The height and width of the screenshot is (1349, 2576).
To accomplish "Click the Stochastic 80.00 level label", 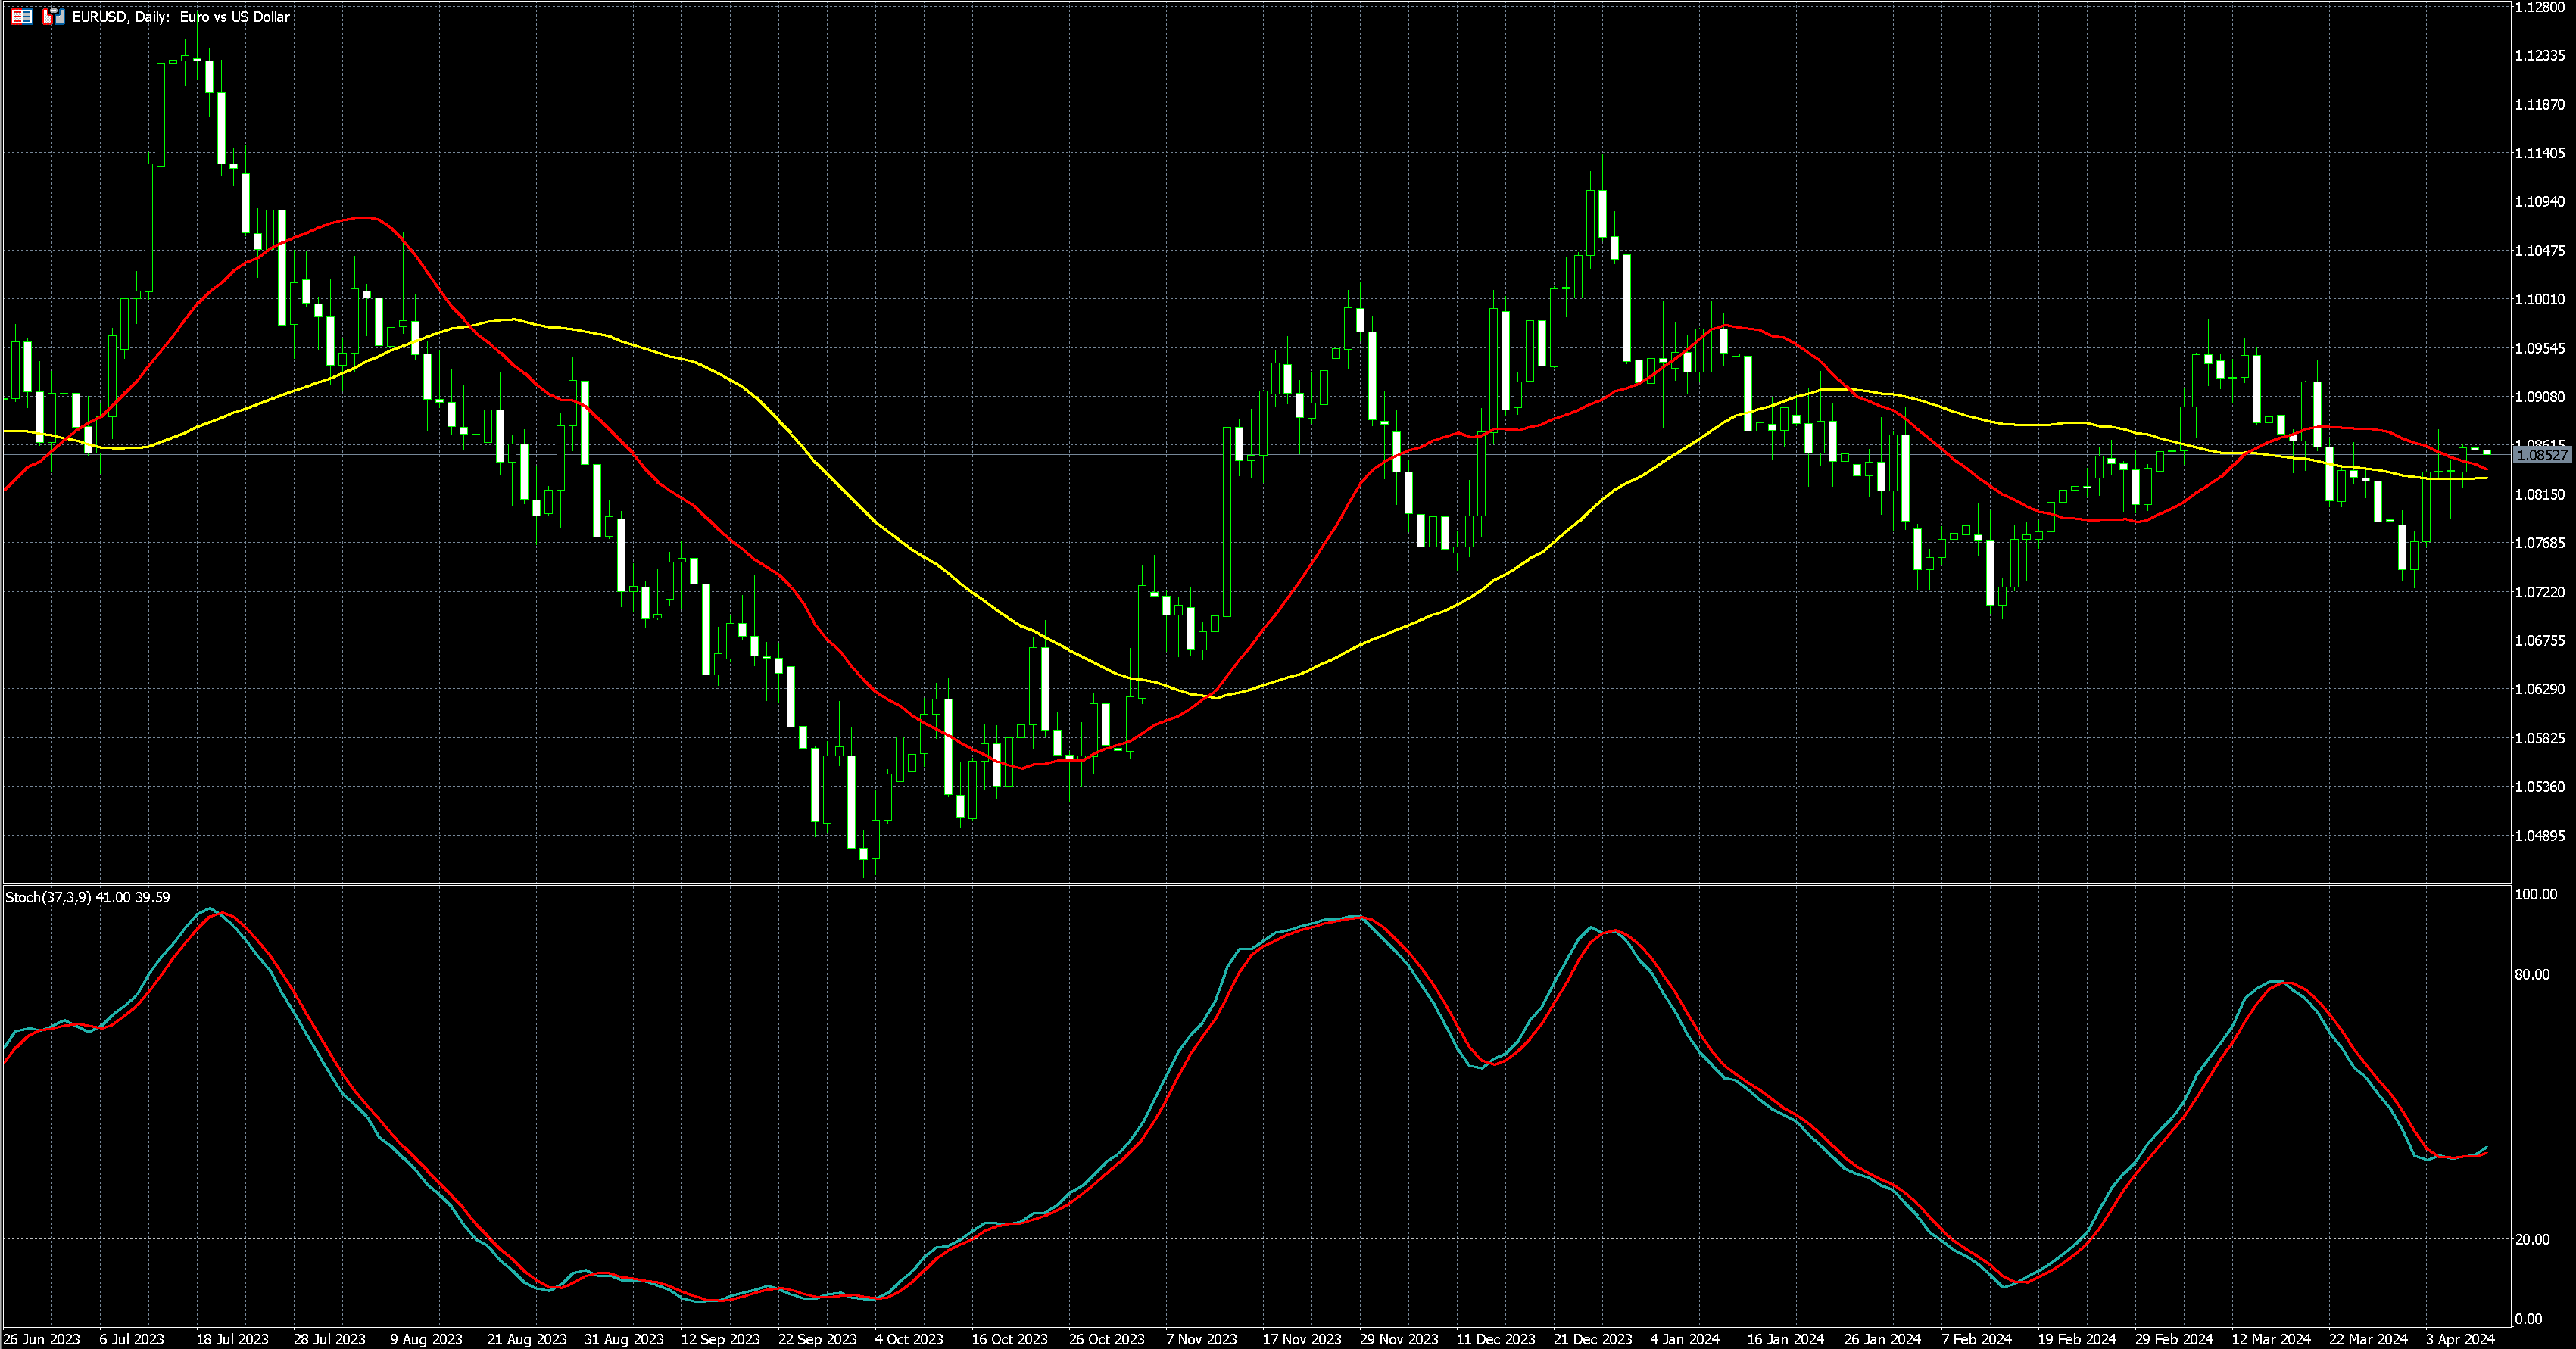I will (x=2532, y=974).
